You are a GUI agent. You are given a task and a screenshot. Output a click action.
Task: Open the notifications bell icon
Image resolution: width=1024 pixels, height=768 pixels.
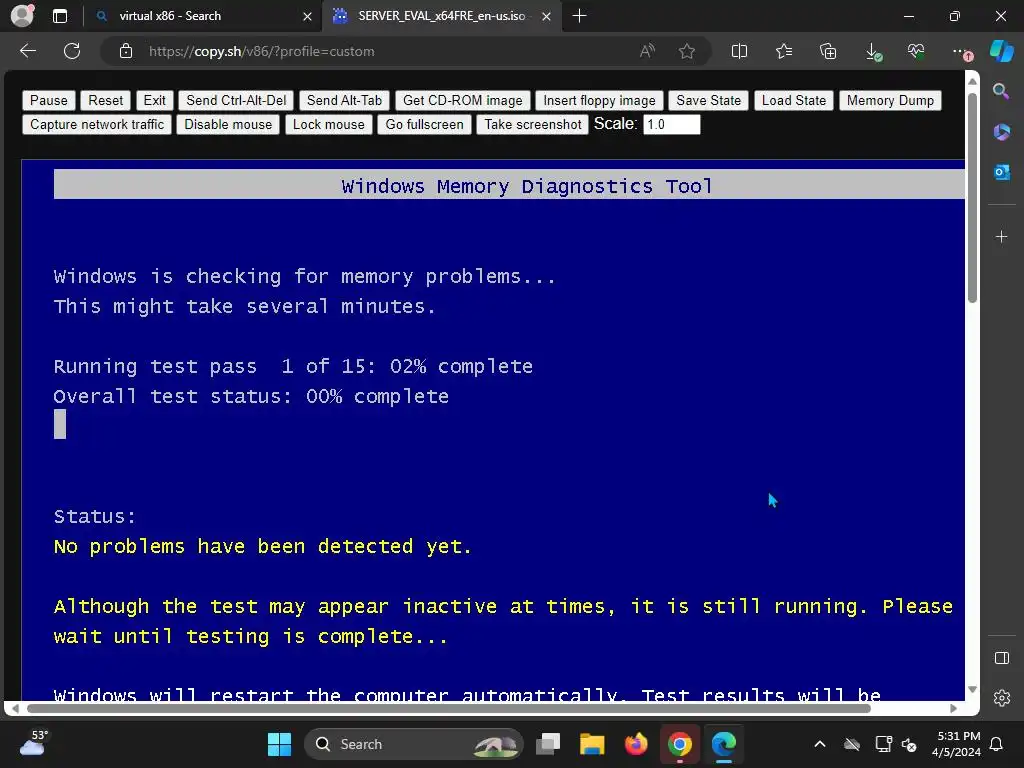996,744
